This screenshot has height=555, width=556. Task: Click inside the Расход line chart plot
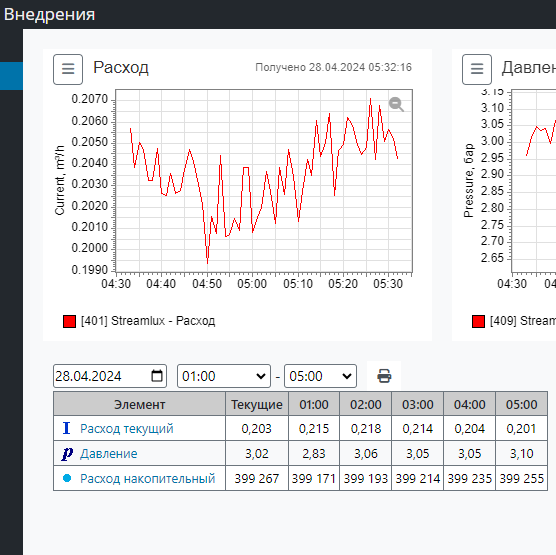tap(264, 181)
